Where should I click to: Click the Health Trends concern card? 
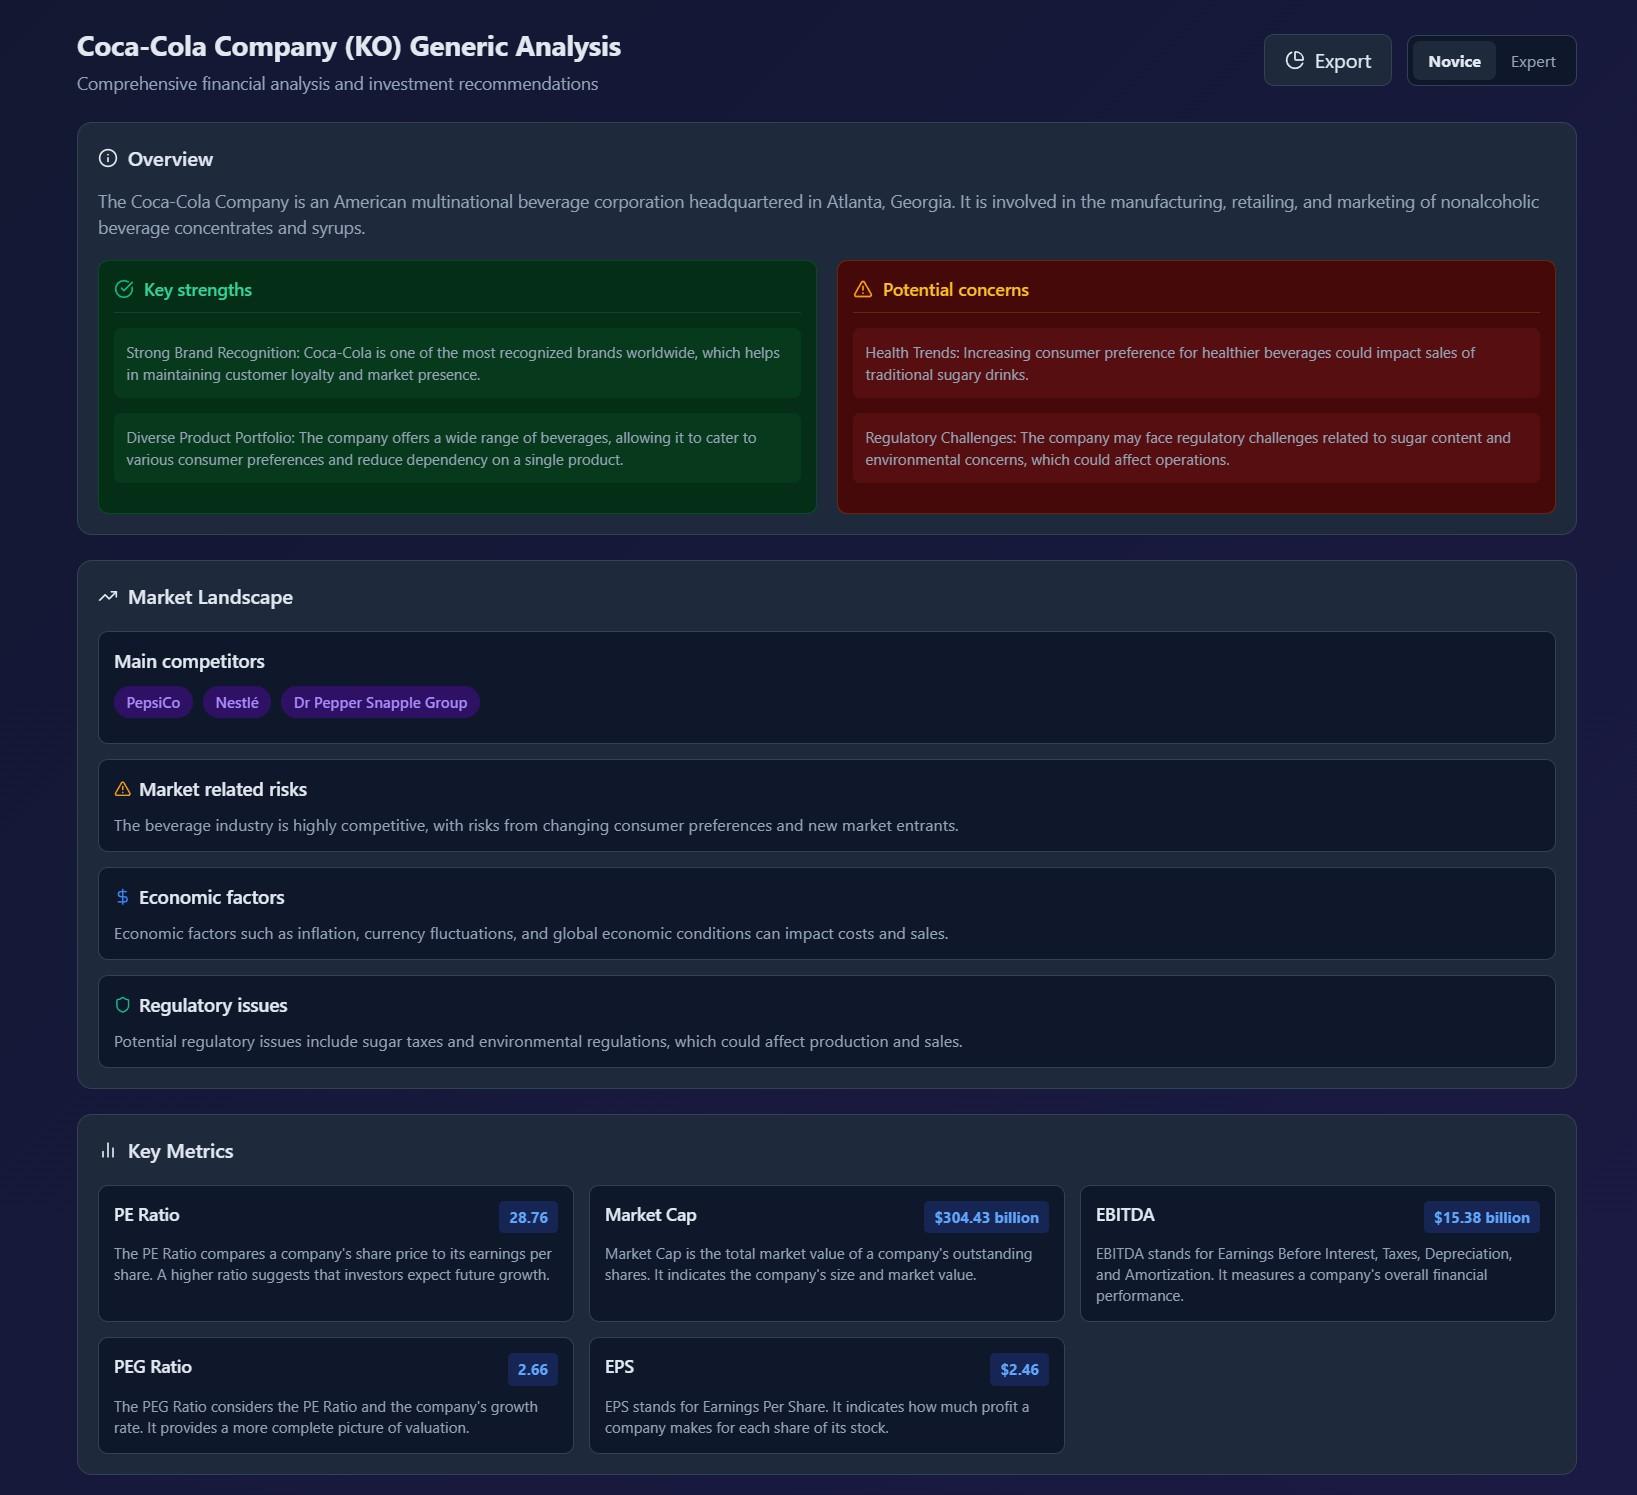tap(1196, 363)
